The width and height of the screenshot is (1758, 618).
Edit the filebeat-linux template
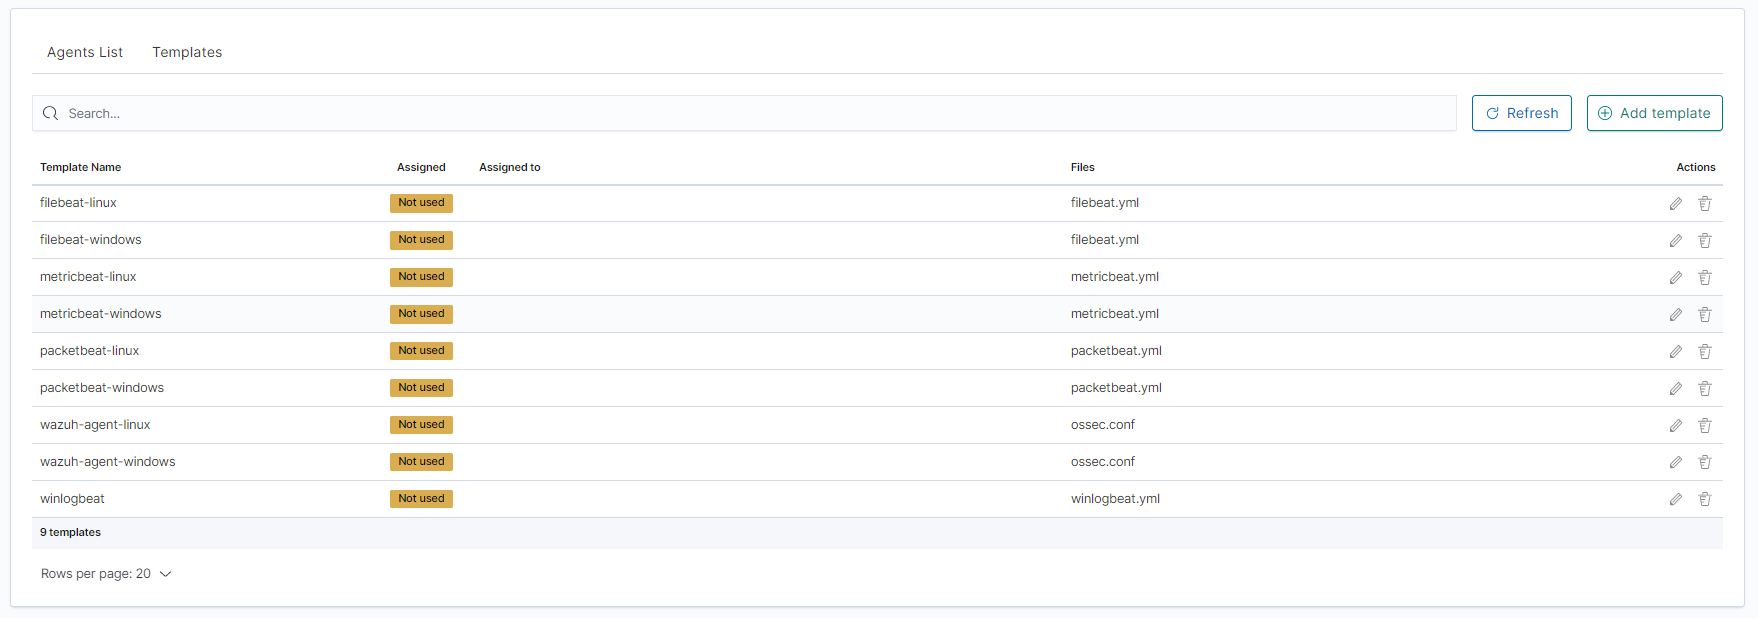coord(1676,204)
